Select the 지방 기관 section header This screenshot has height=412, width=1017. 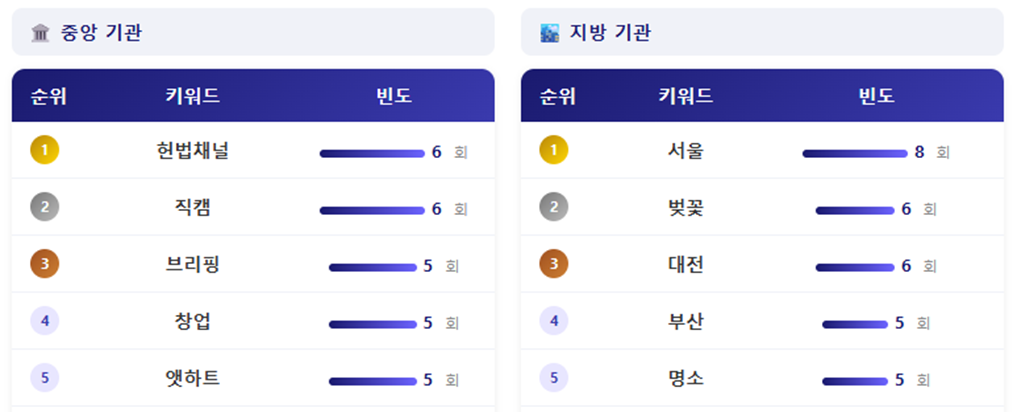(x=762, y=33)
